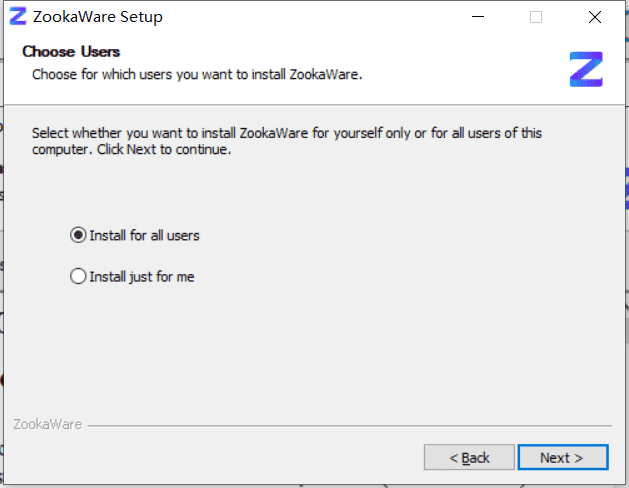Click the grey ZookaWare branding text at bottom
629x488 pixels.
coord(48,424)
